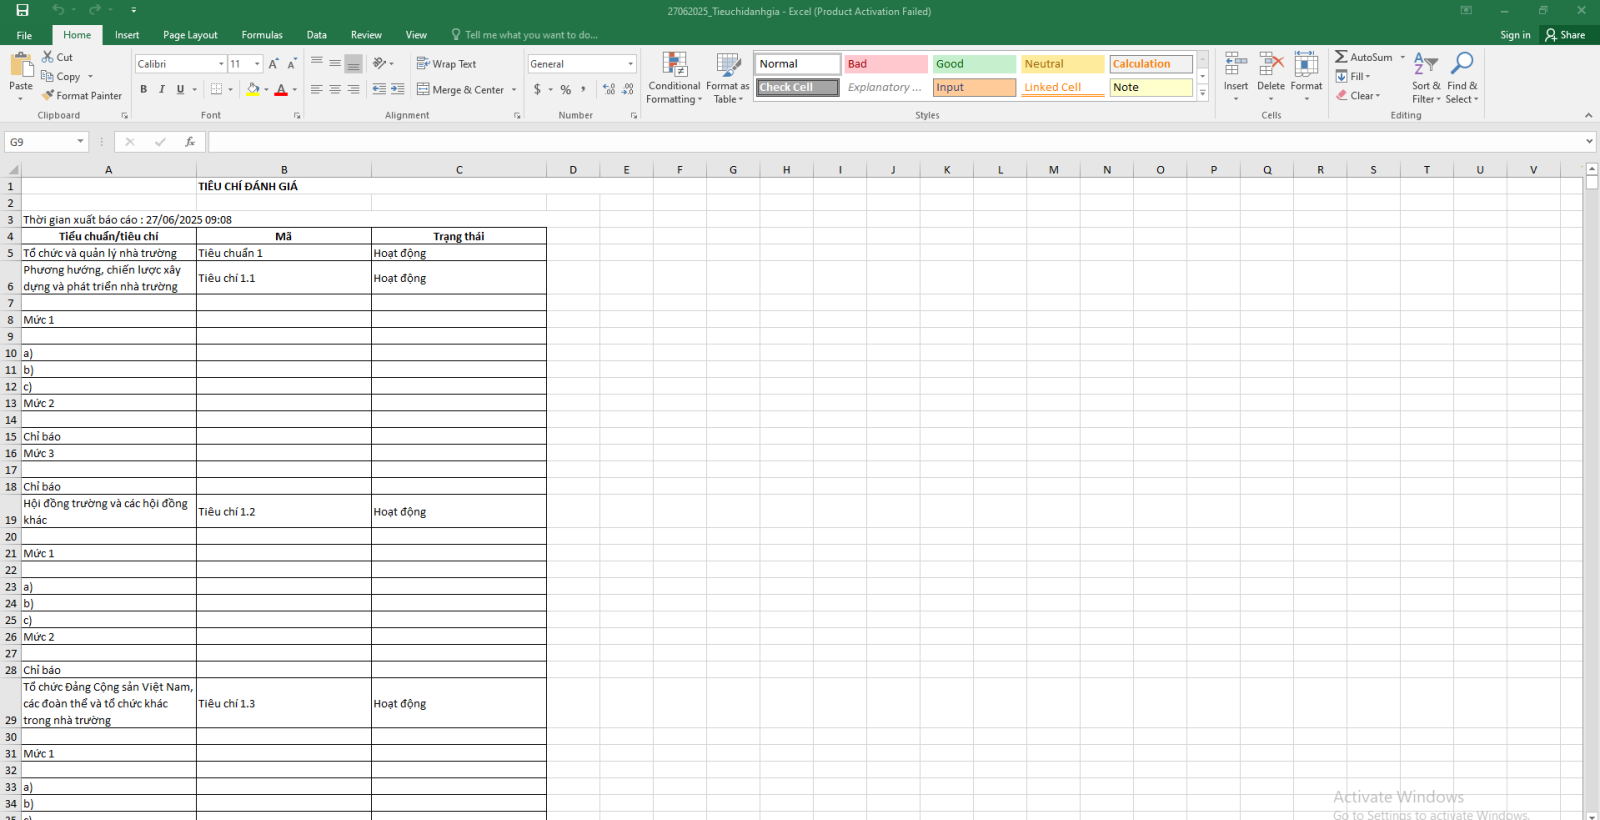This screenshot has width=1600, height=820.
Task: Click the Save icon in title bar
Action: [x=22, y=11]
